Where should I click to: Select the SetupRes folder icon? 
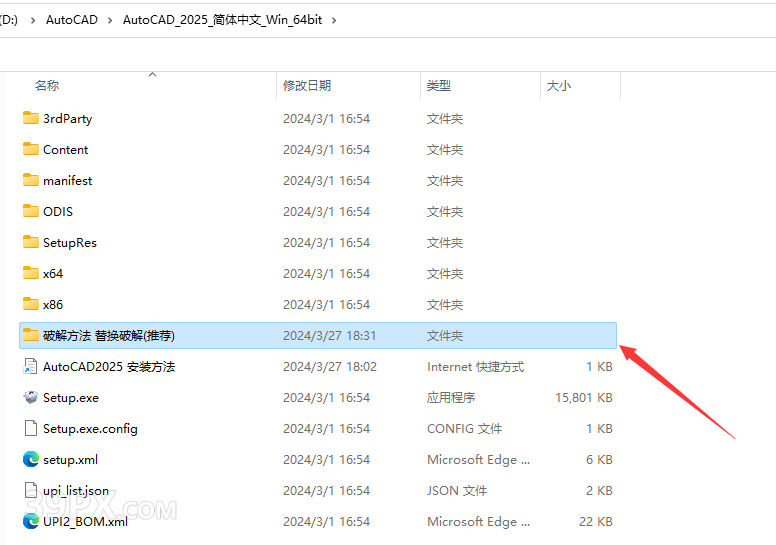tap(31, 242)
